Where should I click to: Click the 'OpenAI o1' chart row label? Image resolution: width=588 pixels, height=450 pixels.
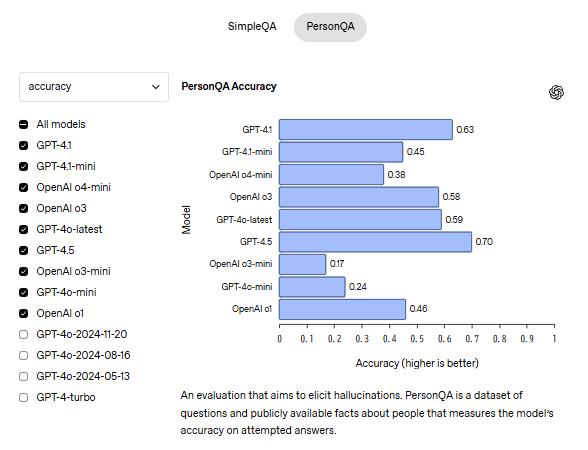tap(252, 309)
